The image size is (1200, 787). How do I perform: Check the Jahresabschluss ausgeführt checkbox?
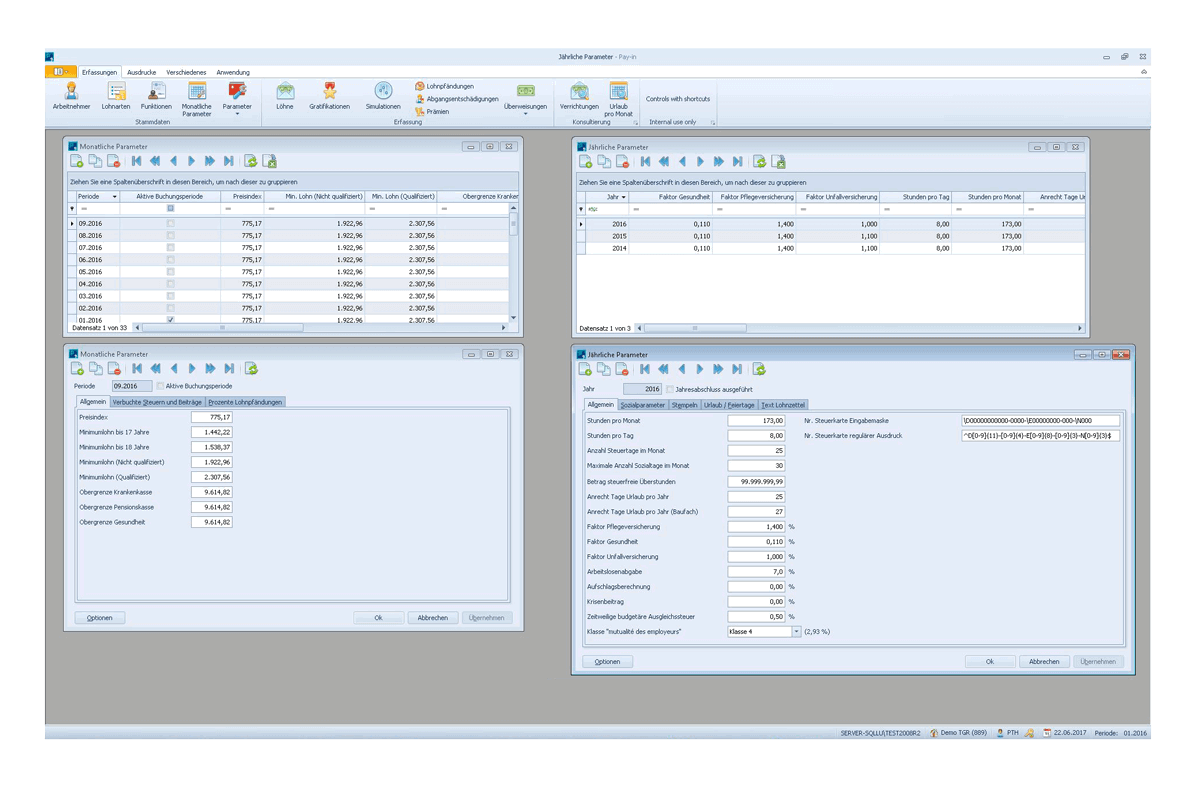click(x=670, y=389)
